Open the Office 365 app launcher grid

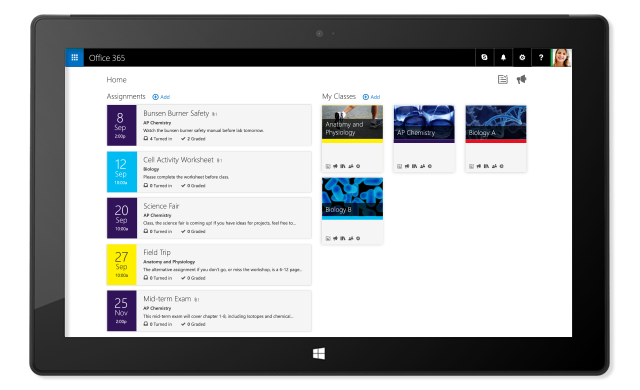pyautogui.click(x=75, y=58)
